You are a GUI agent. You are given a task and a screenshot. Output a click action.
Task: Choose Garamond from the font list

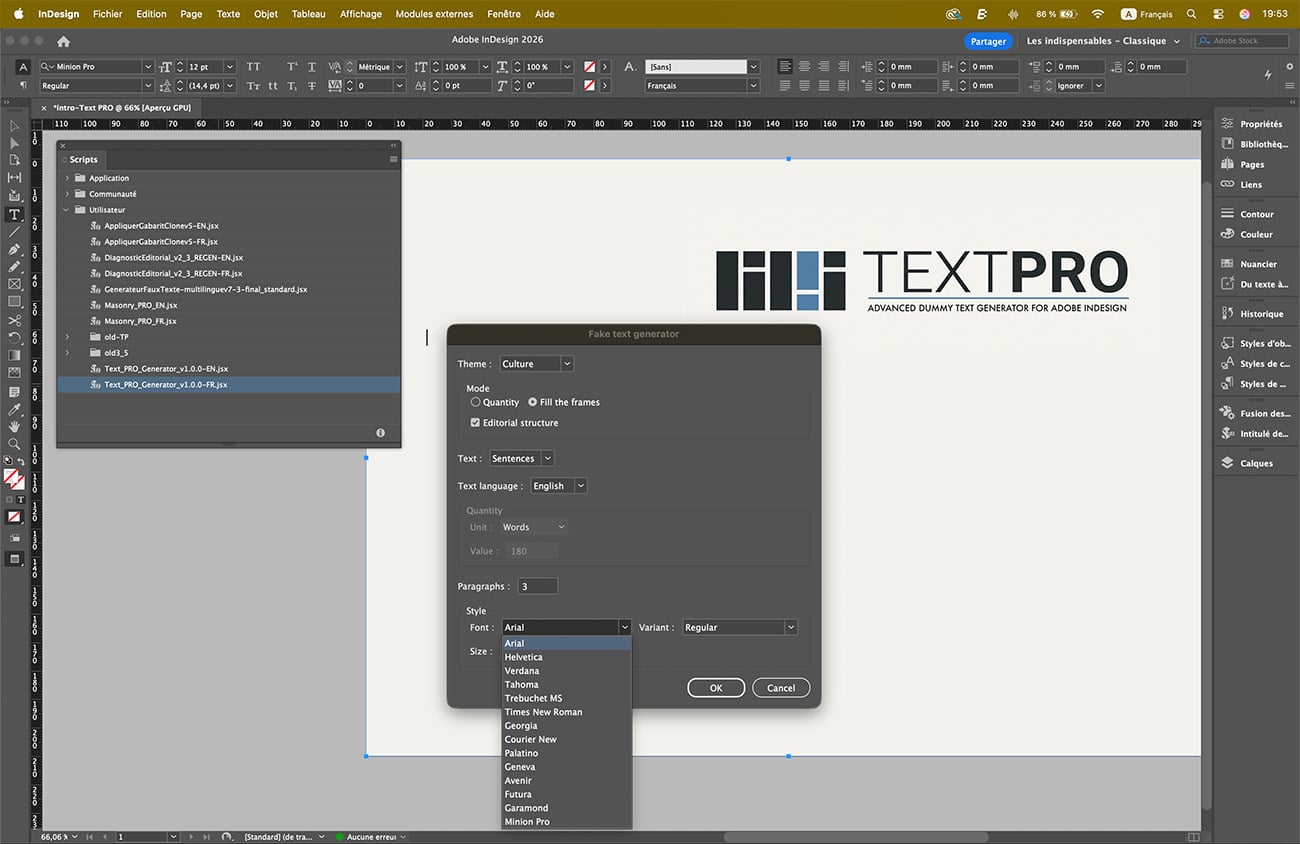[x=527, y=808]
